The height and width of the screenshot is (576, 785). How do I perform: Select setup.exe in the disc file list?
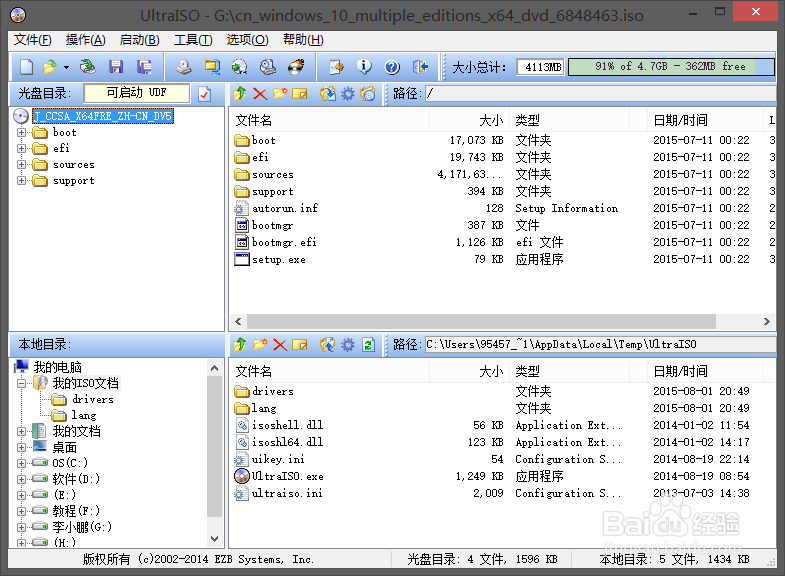[x=278, y=260]
